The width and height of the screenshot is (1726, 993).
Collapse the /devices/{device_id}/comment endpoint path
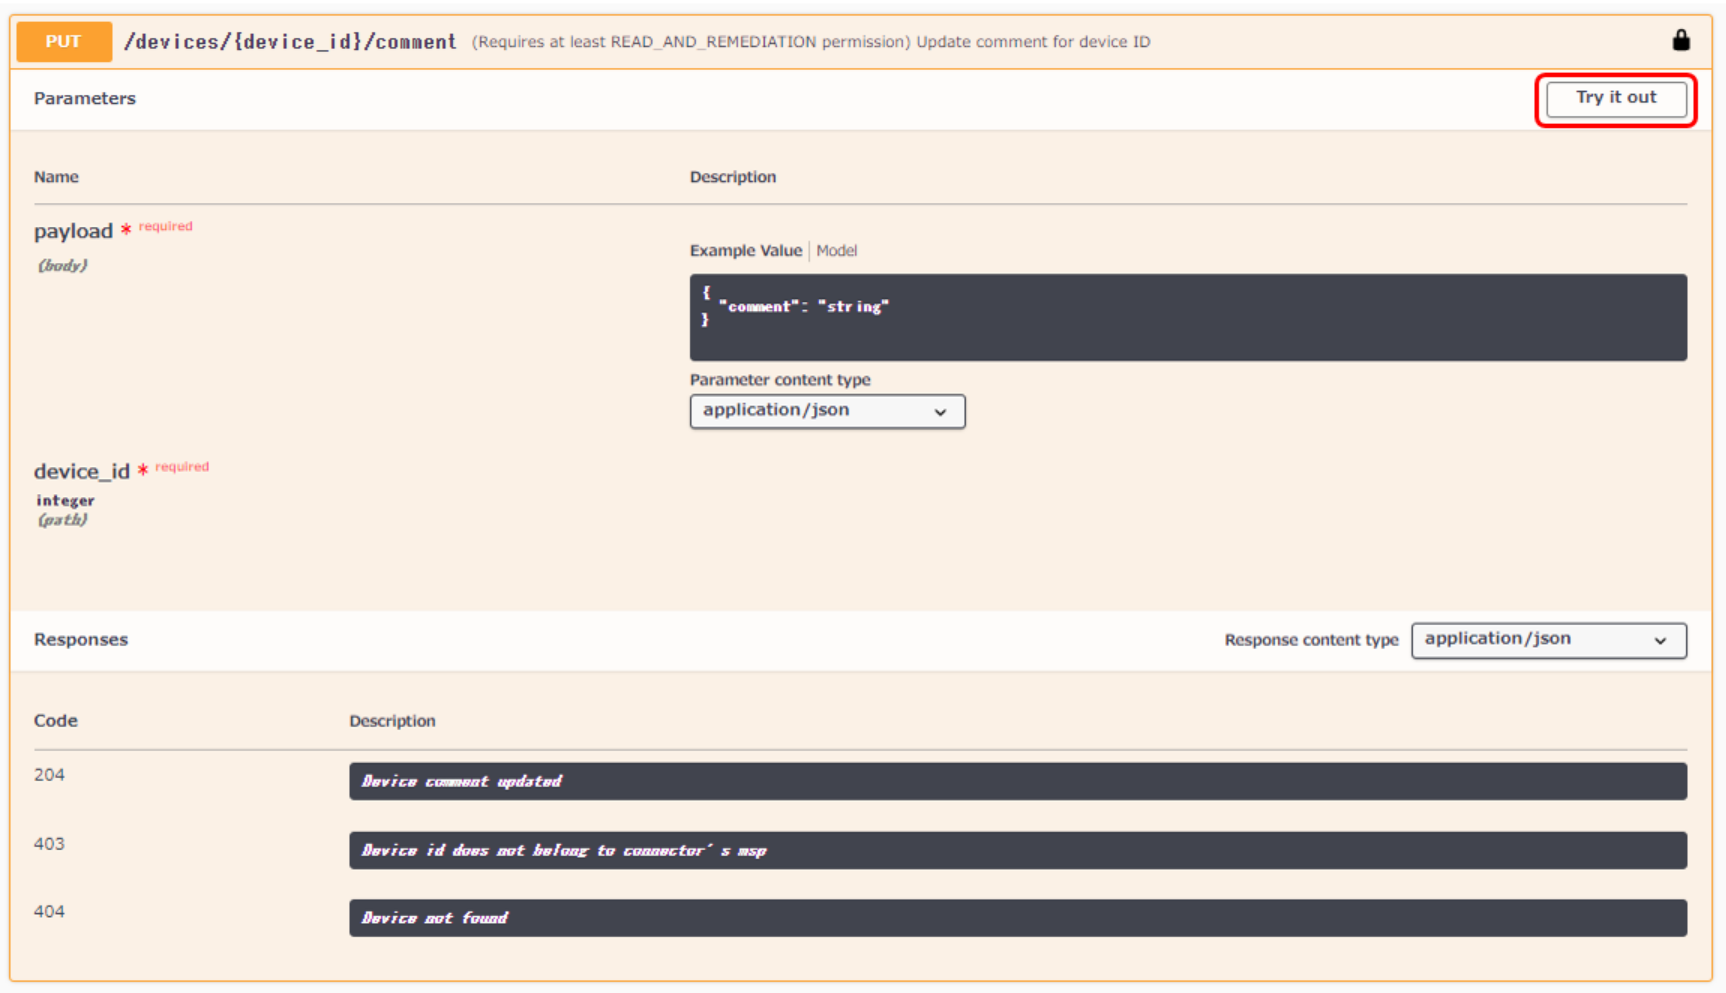pyautogui.click(x=290, y=42)
